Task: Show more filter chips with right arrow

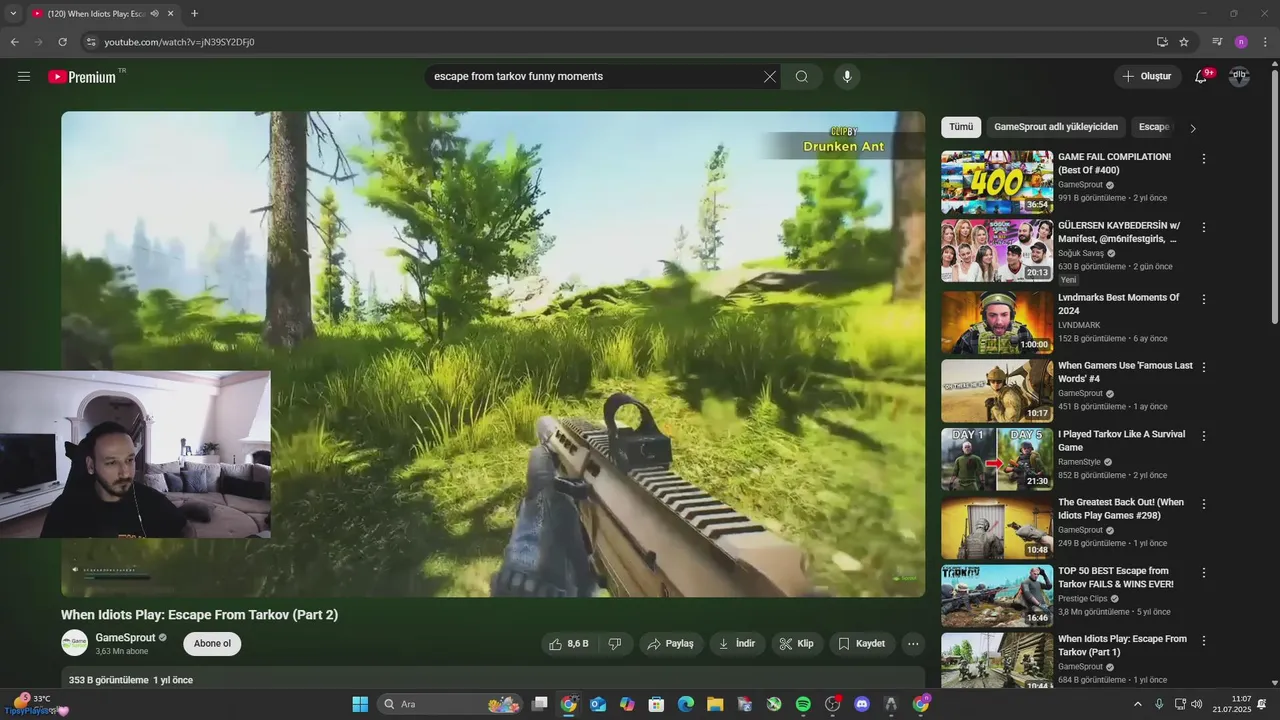Action: click(x=1192, y=128)
